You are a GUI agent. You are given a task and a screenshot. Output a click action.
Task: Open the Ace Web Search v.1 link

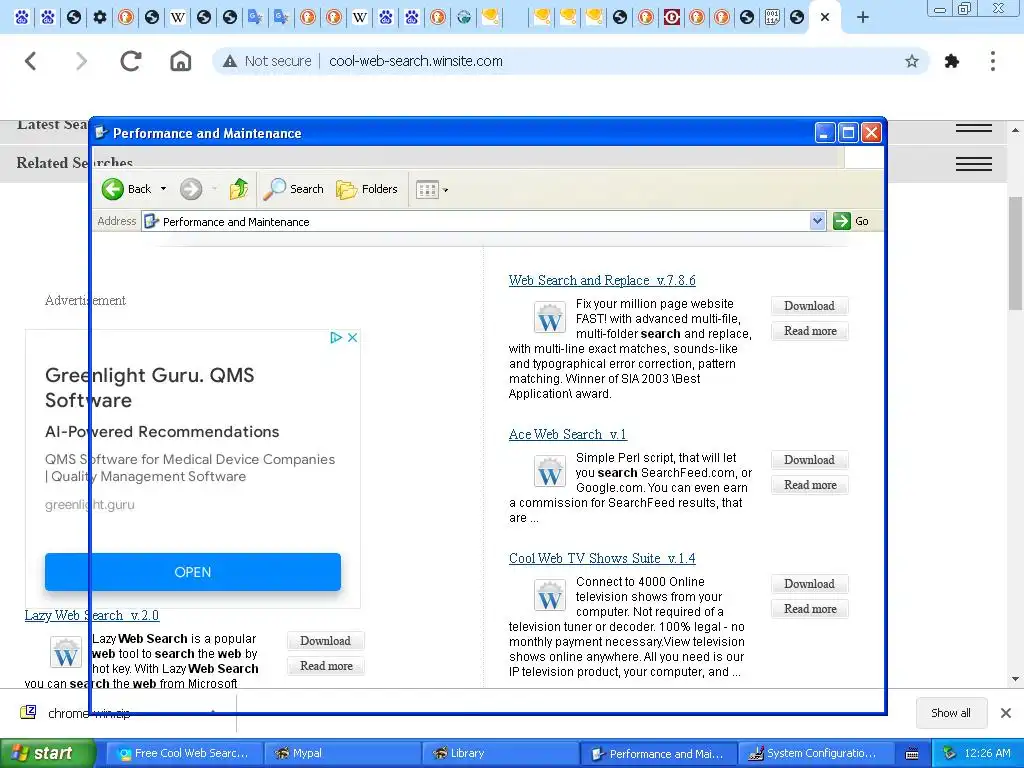(568, 434)
